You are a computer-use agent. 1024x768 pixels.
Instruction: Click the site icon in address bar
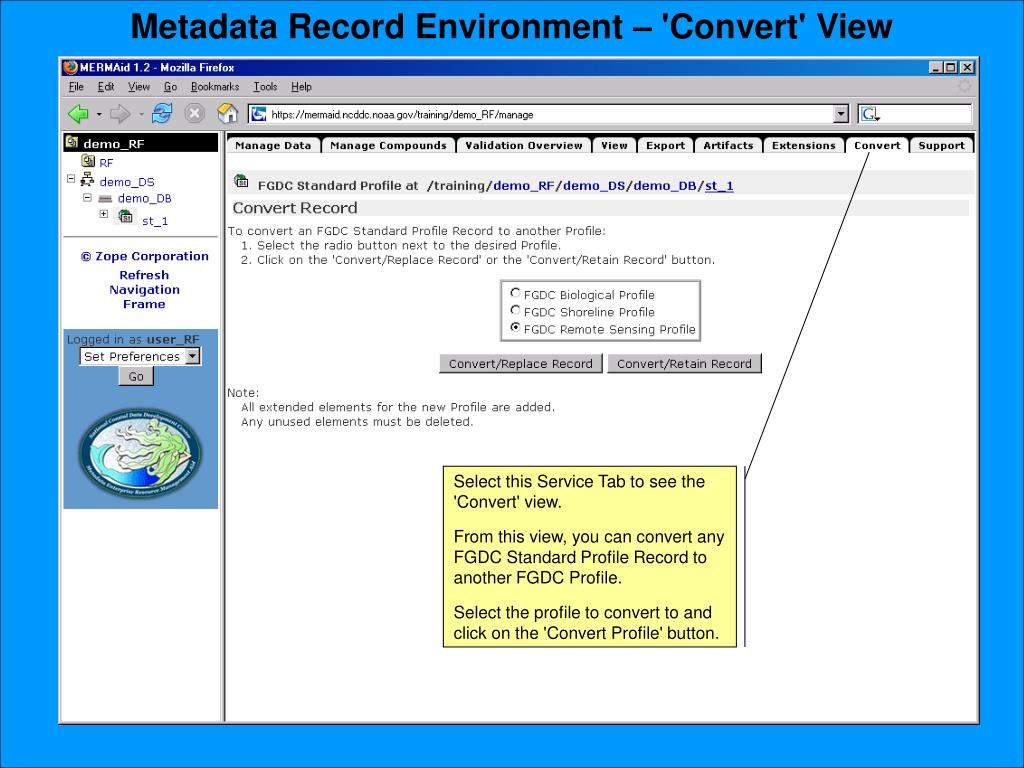[259, 114]
